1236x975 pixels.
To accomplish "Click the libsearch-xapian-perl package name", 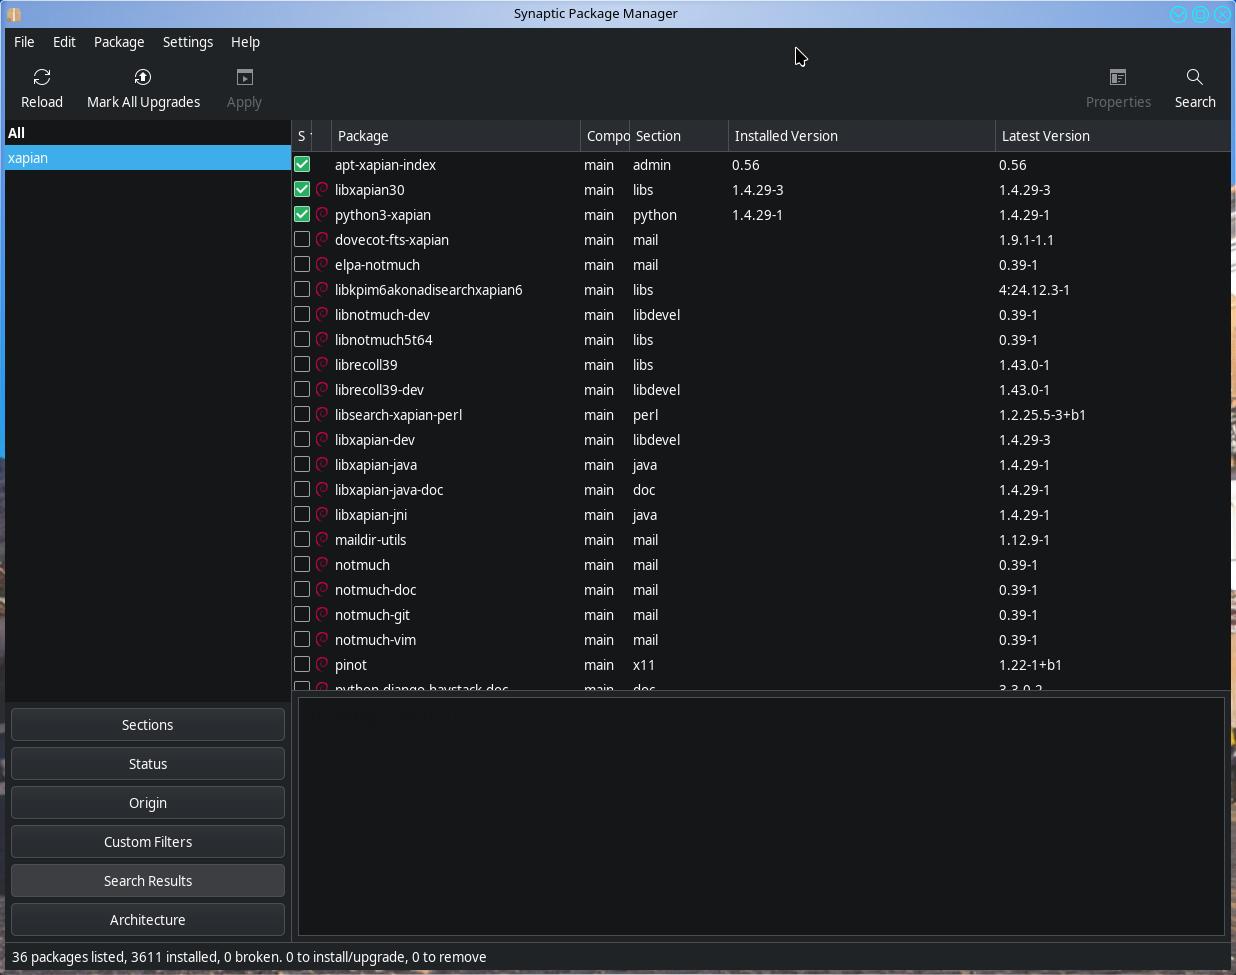I will (x=398, y=415).
